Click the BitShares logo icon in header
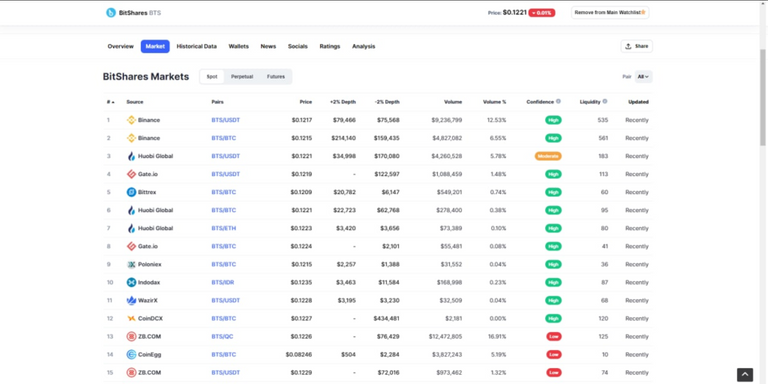 tap(111, 13)
